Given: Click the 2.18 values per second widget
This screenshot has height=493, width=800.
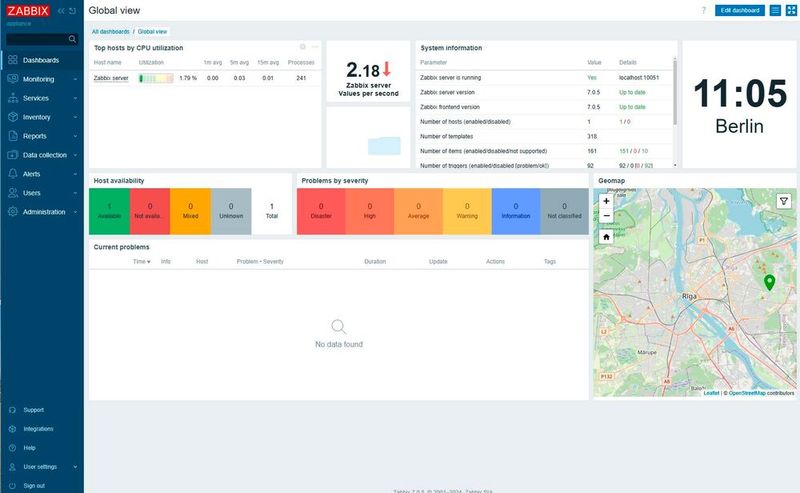Looking at the screenshot, I should coord(368,71).
